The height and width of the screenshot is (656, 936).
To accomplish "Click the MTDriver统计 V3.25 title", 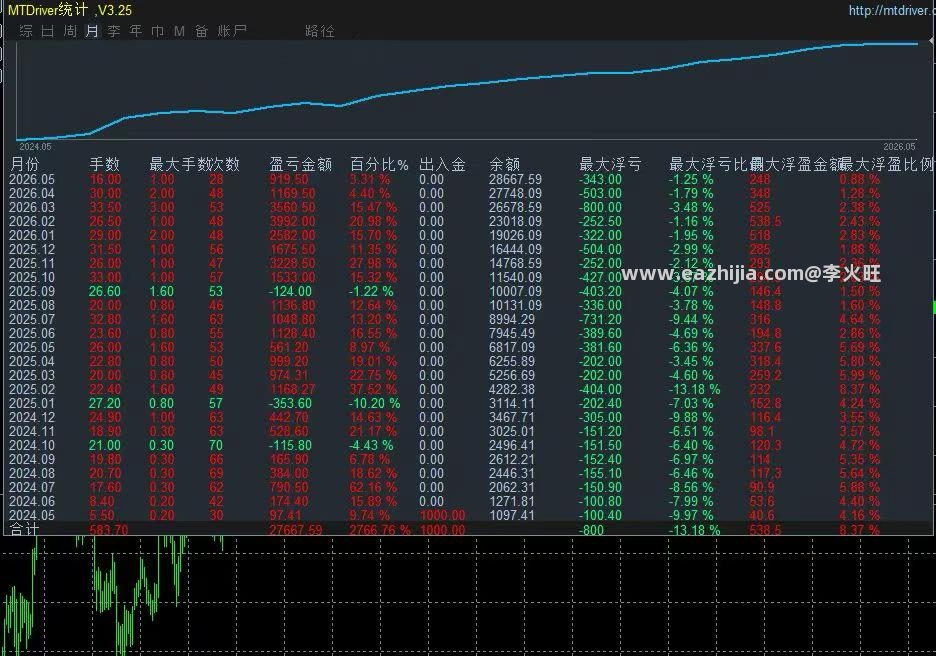I will click(x=70, y=10).
